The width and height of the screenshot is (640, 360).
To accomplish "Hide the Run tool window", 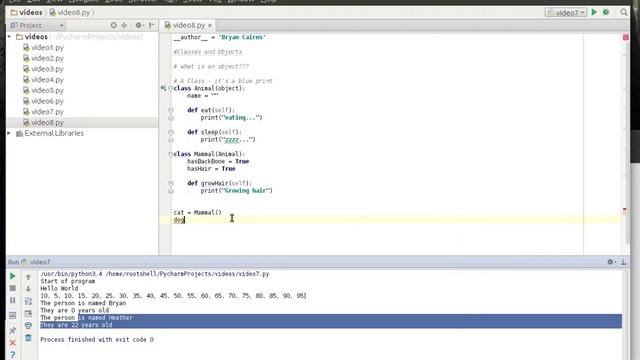I will tap(624, 262).
